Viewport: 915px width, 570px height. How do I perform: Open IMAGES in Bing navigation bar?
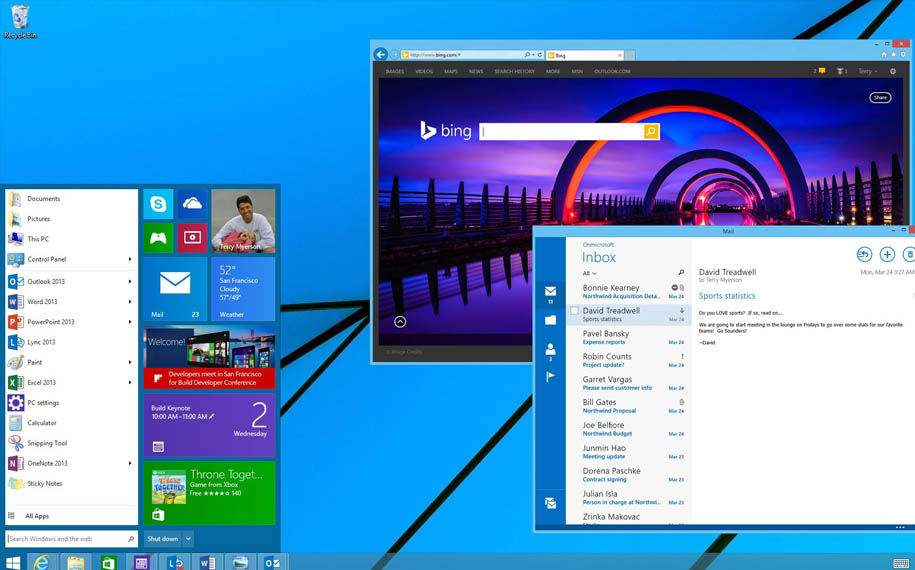(394, 72)
